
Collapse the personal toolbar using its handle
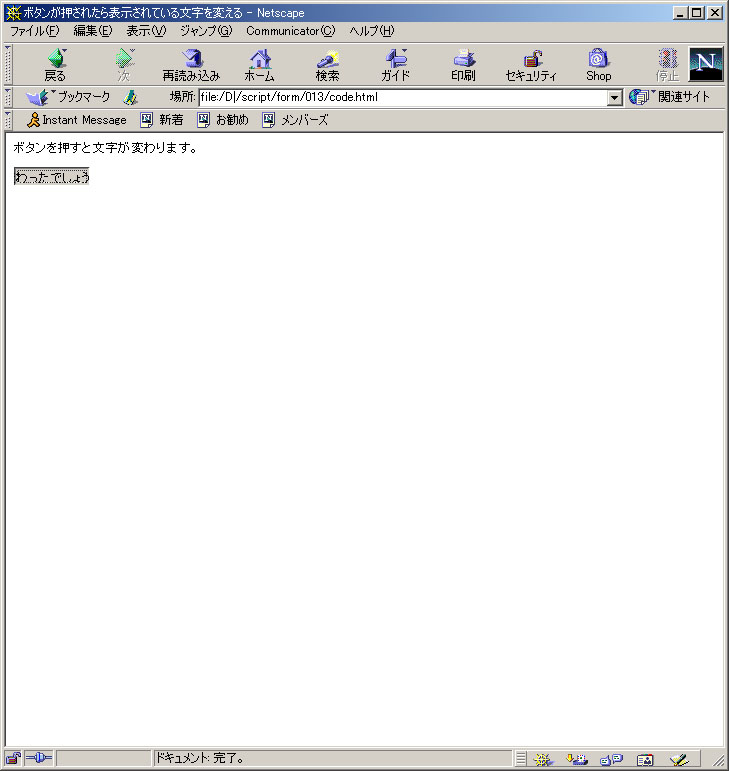(x=8, y=120)
